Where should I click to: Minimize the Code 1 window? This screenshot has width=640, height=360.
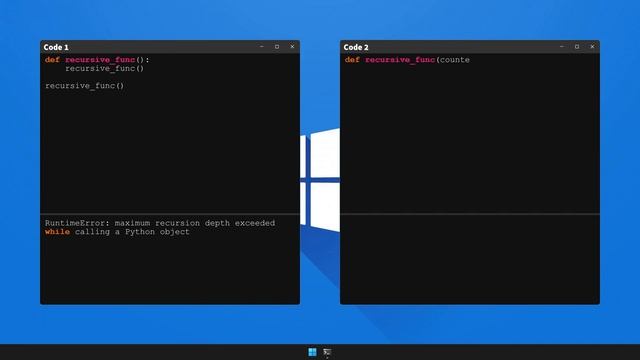tap(262, 47)
